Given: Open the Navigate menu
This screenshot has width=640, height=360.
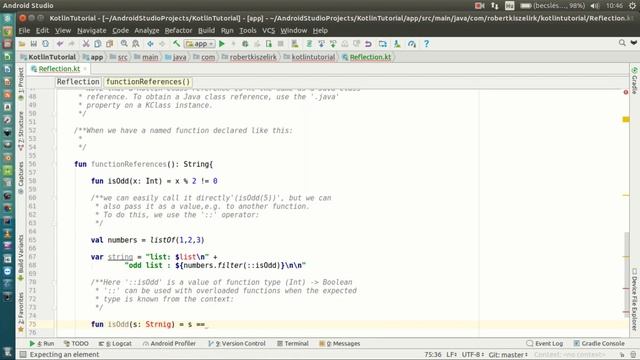Looking at the screenshot, I should click(x=91, y=31).
